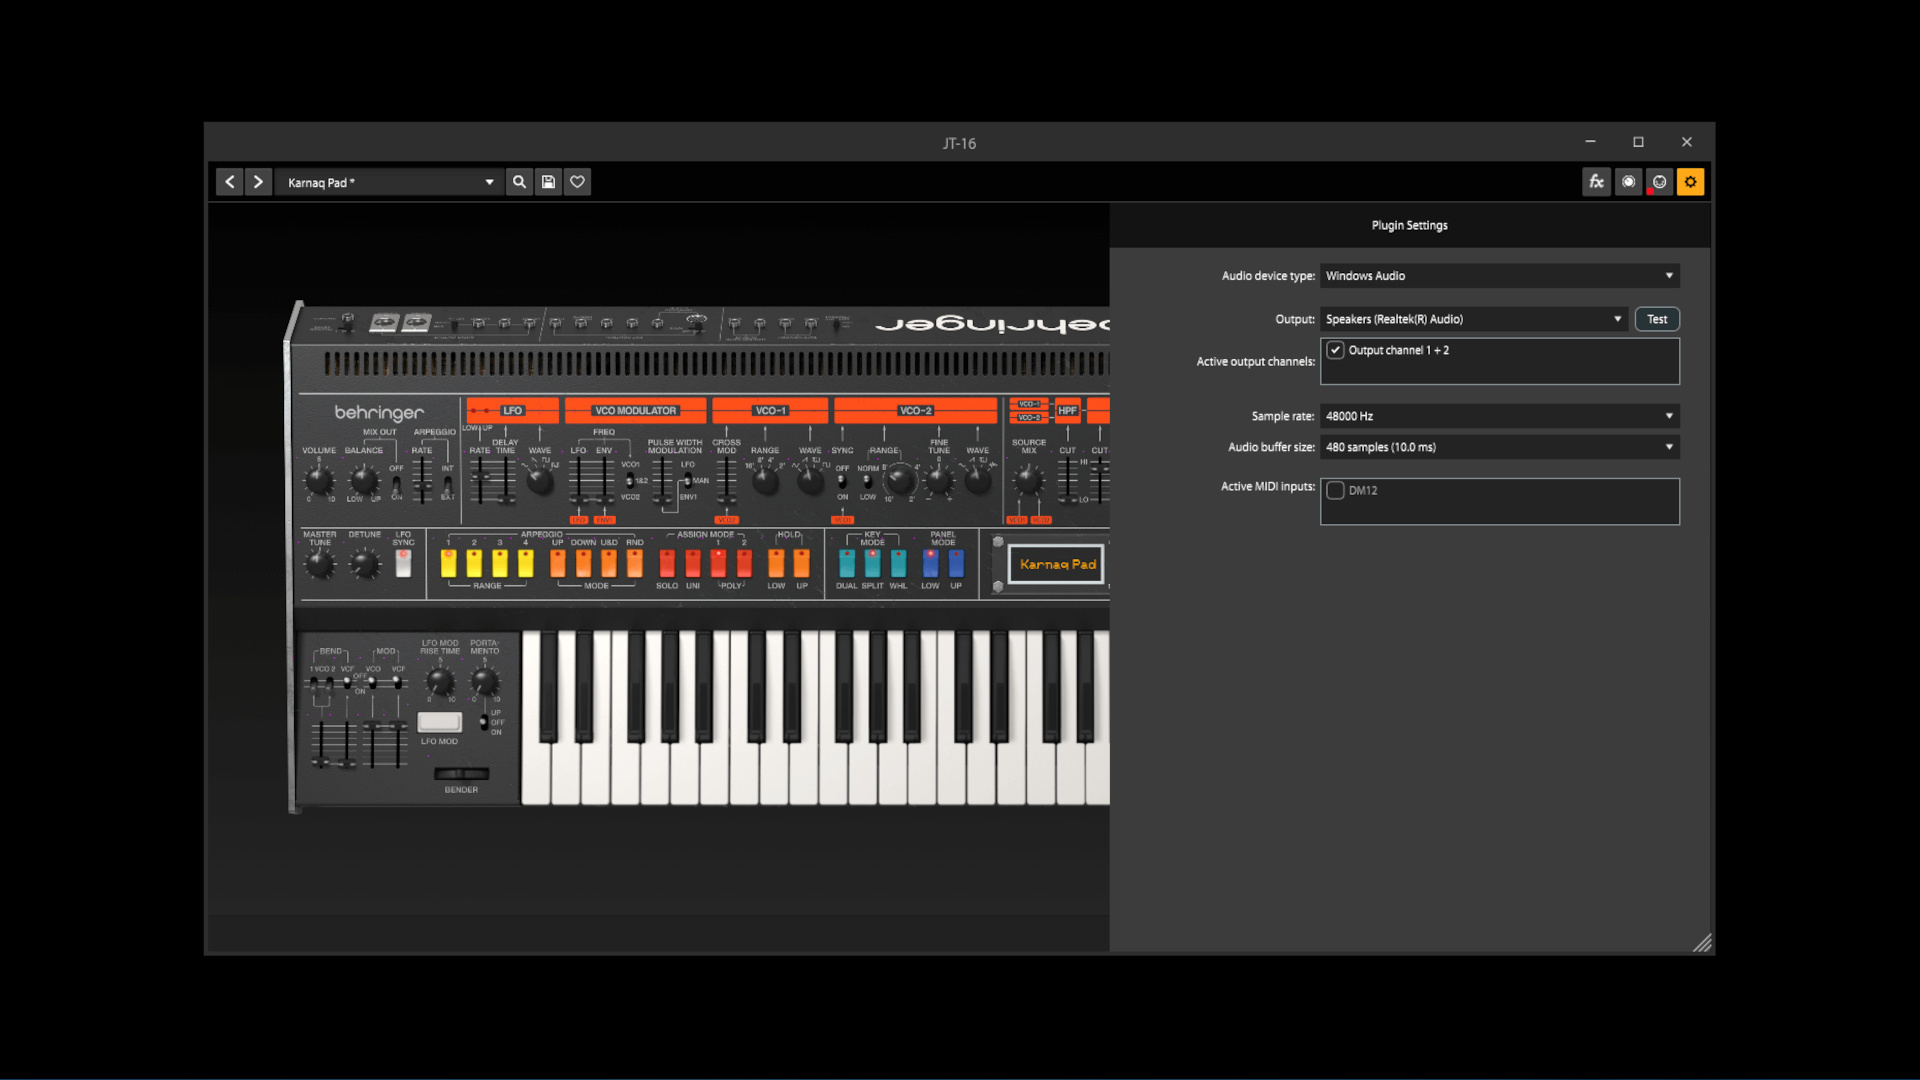Select arpeggio mode UP button
1920x1080 pixels.
click(558, 563)
